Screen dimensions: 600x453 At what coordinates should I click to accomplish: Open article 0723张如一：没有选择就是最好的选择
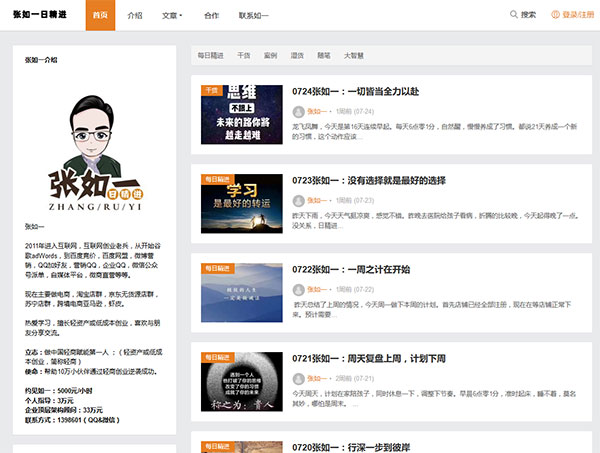(369, 181)
